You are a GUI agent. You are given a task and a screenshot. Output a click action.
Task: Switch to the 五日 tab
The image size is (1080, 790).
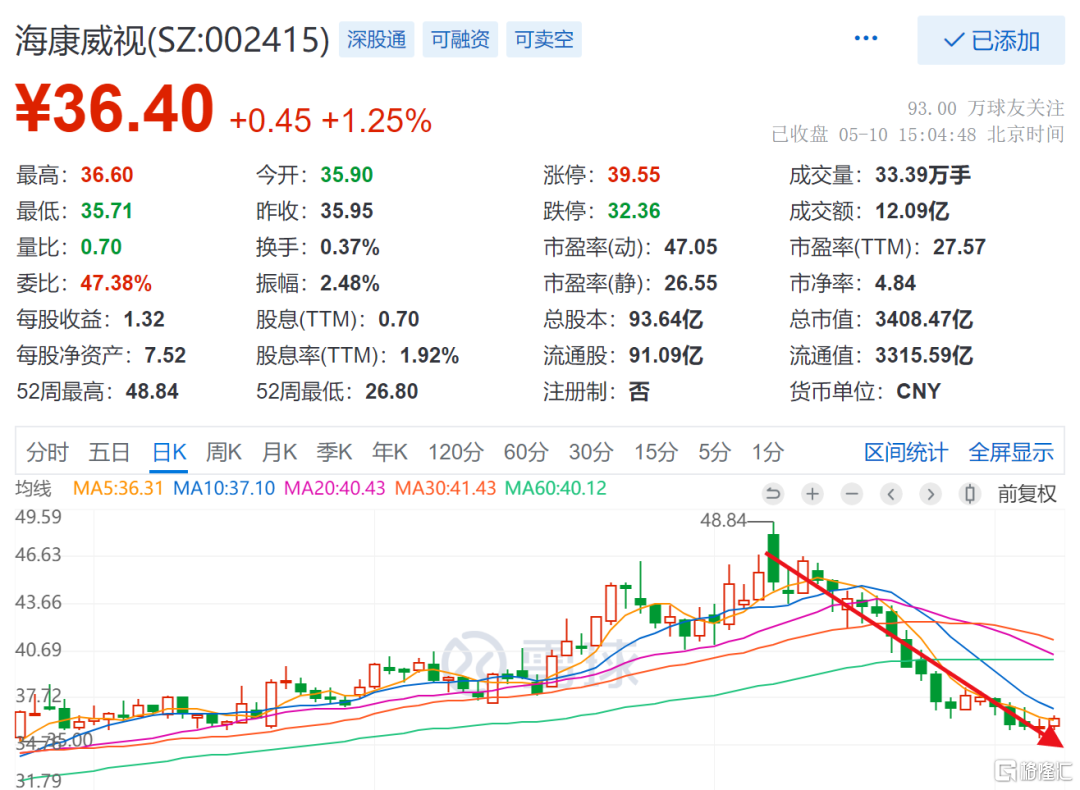[110, 453]
